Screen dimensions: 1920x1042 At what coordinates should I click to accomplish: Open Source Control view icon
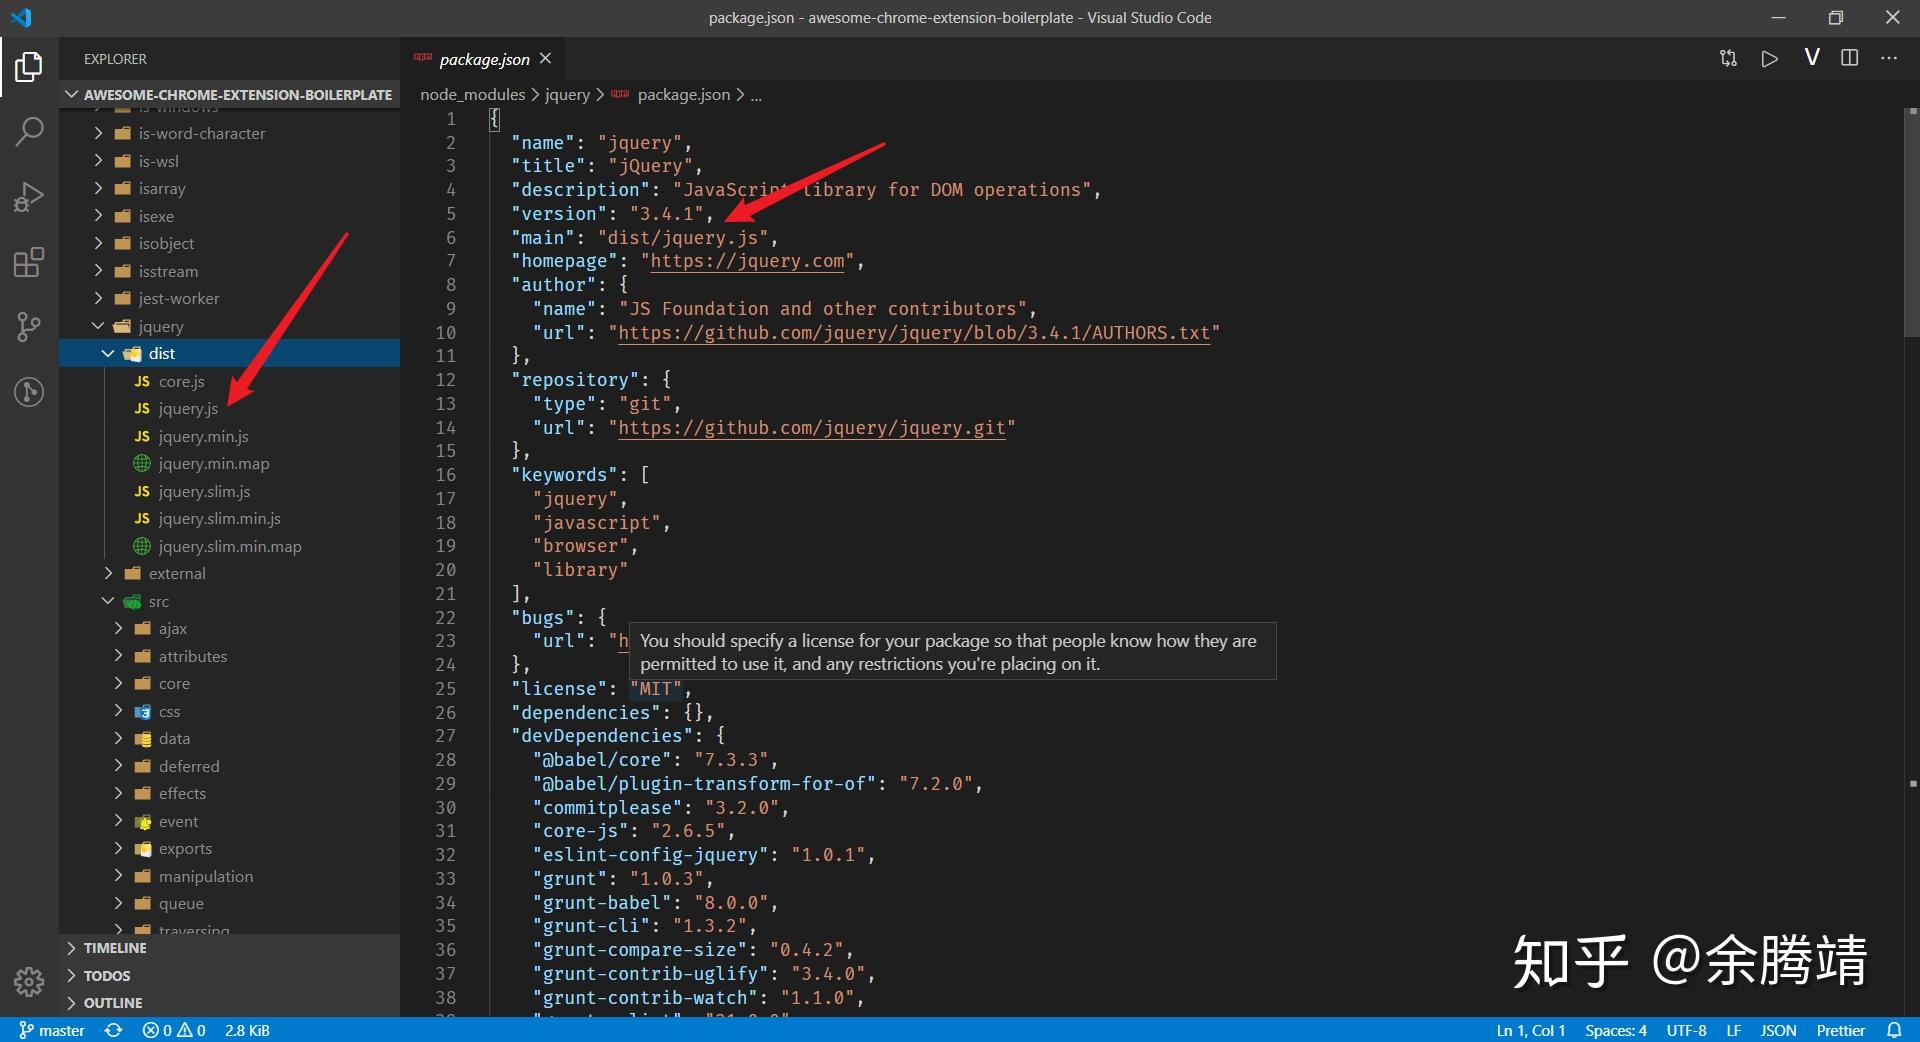coord(29,327)
